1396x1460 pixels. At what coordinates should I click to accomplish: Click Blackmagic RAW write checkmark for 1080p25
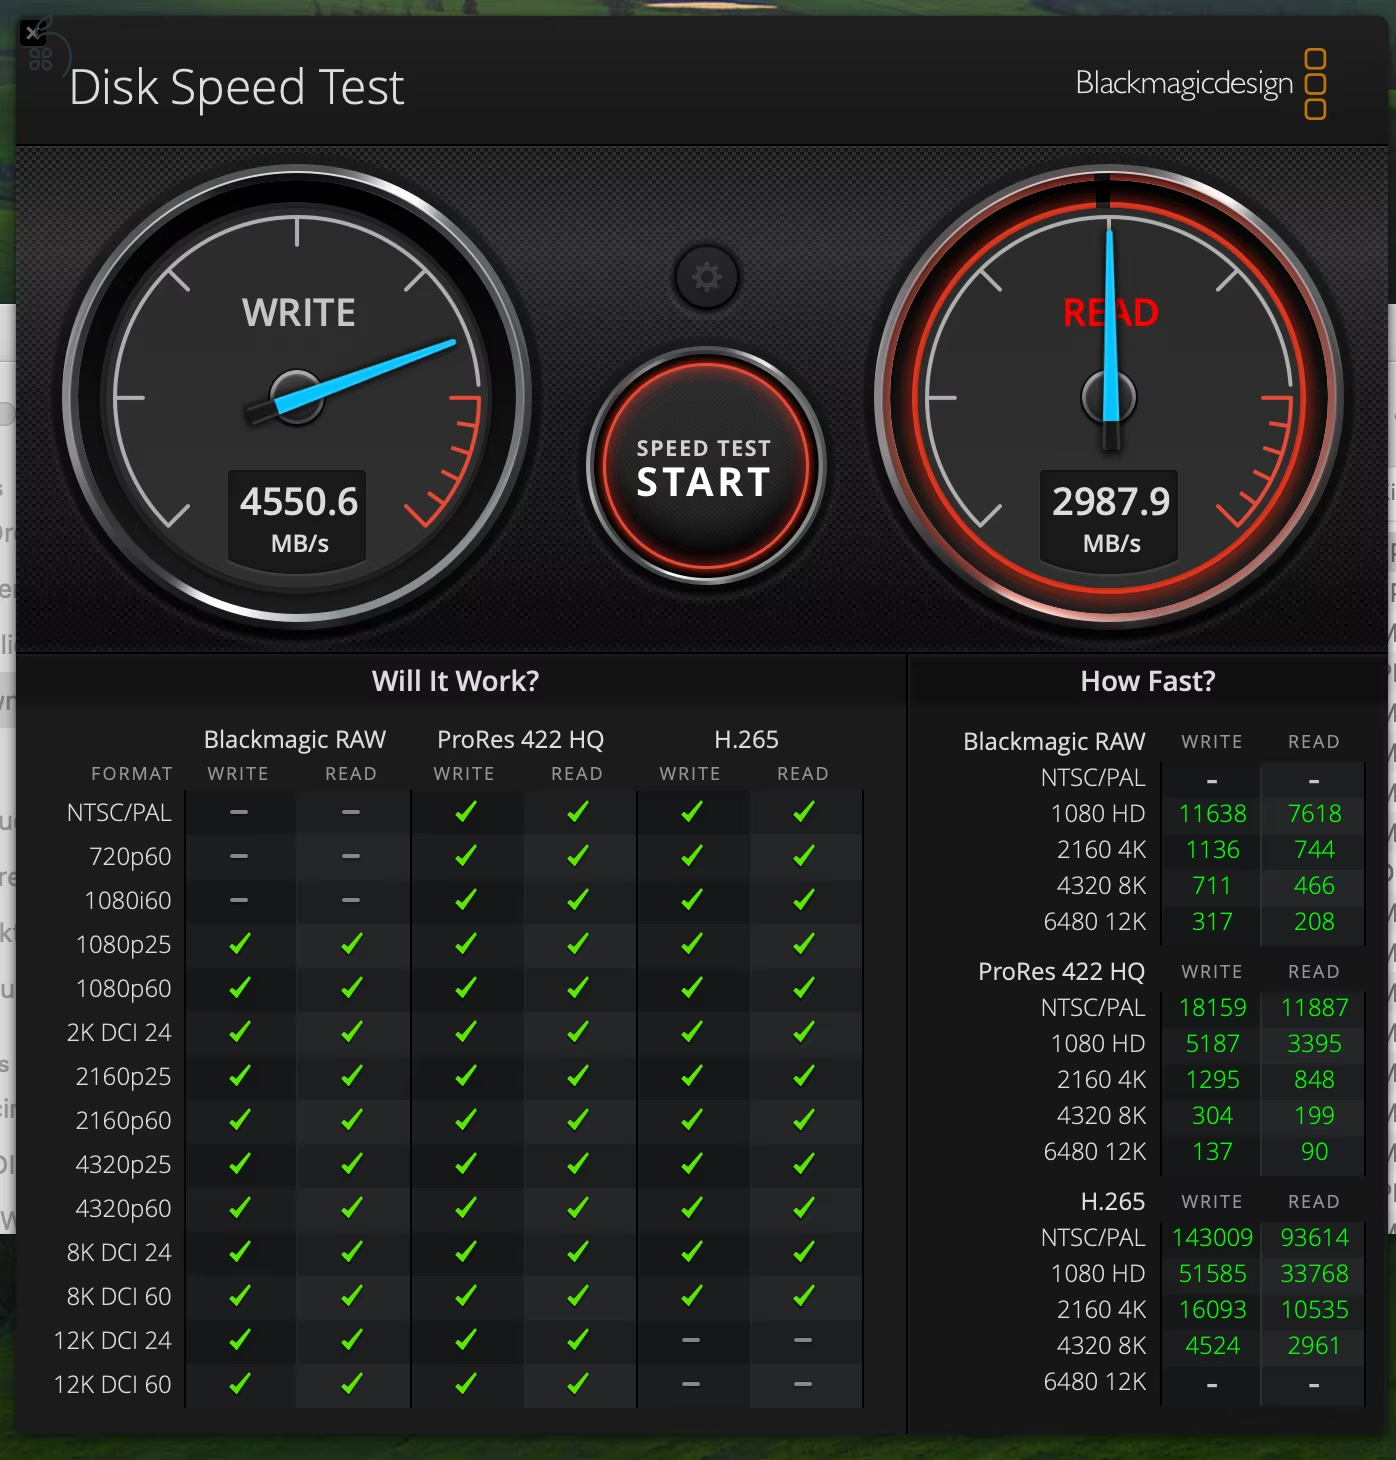[239, 944]
